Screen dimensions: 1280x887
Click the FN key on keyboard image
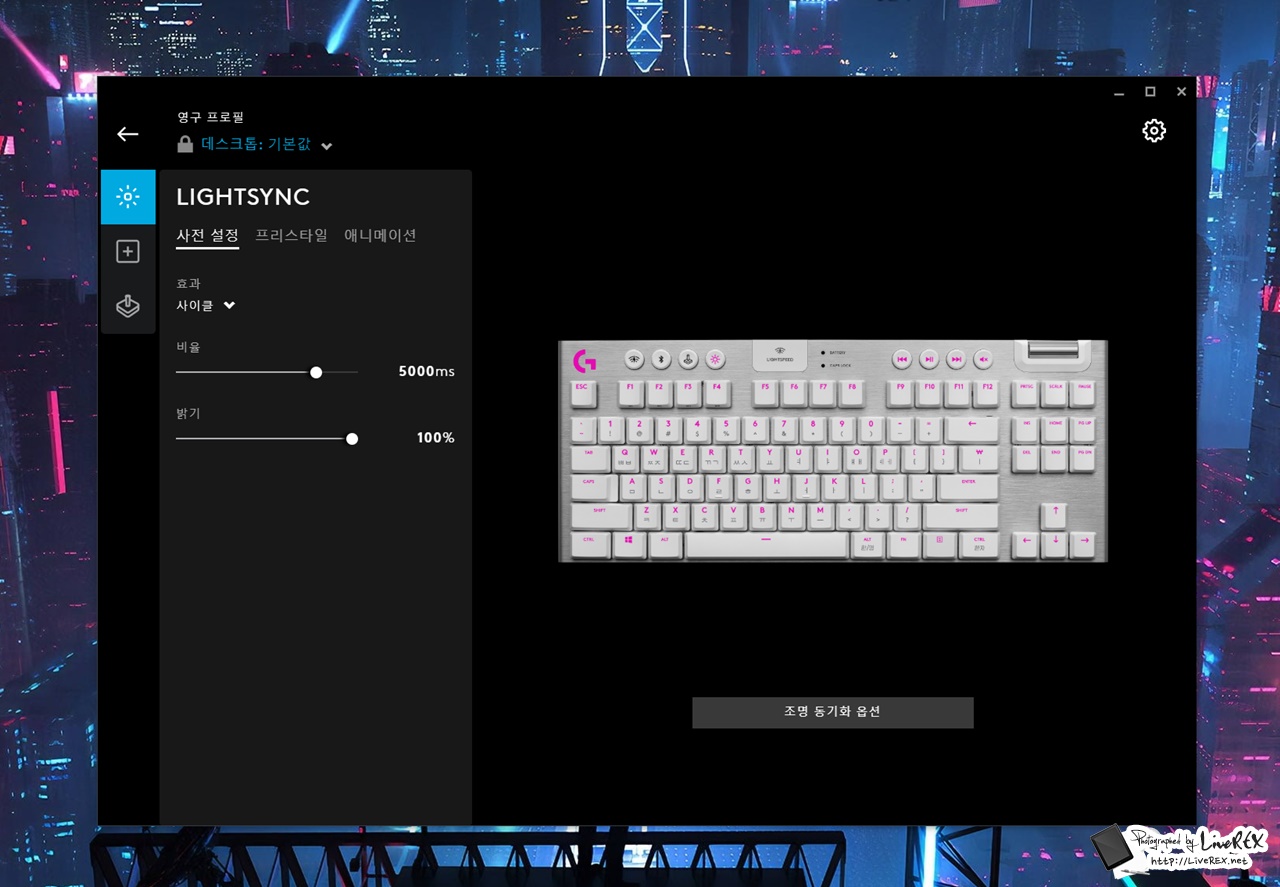coord(903,544)
